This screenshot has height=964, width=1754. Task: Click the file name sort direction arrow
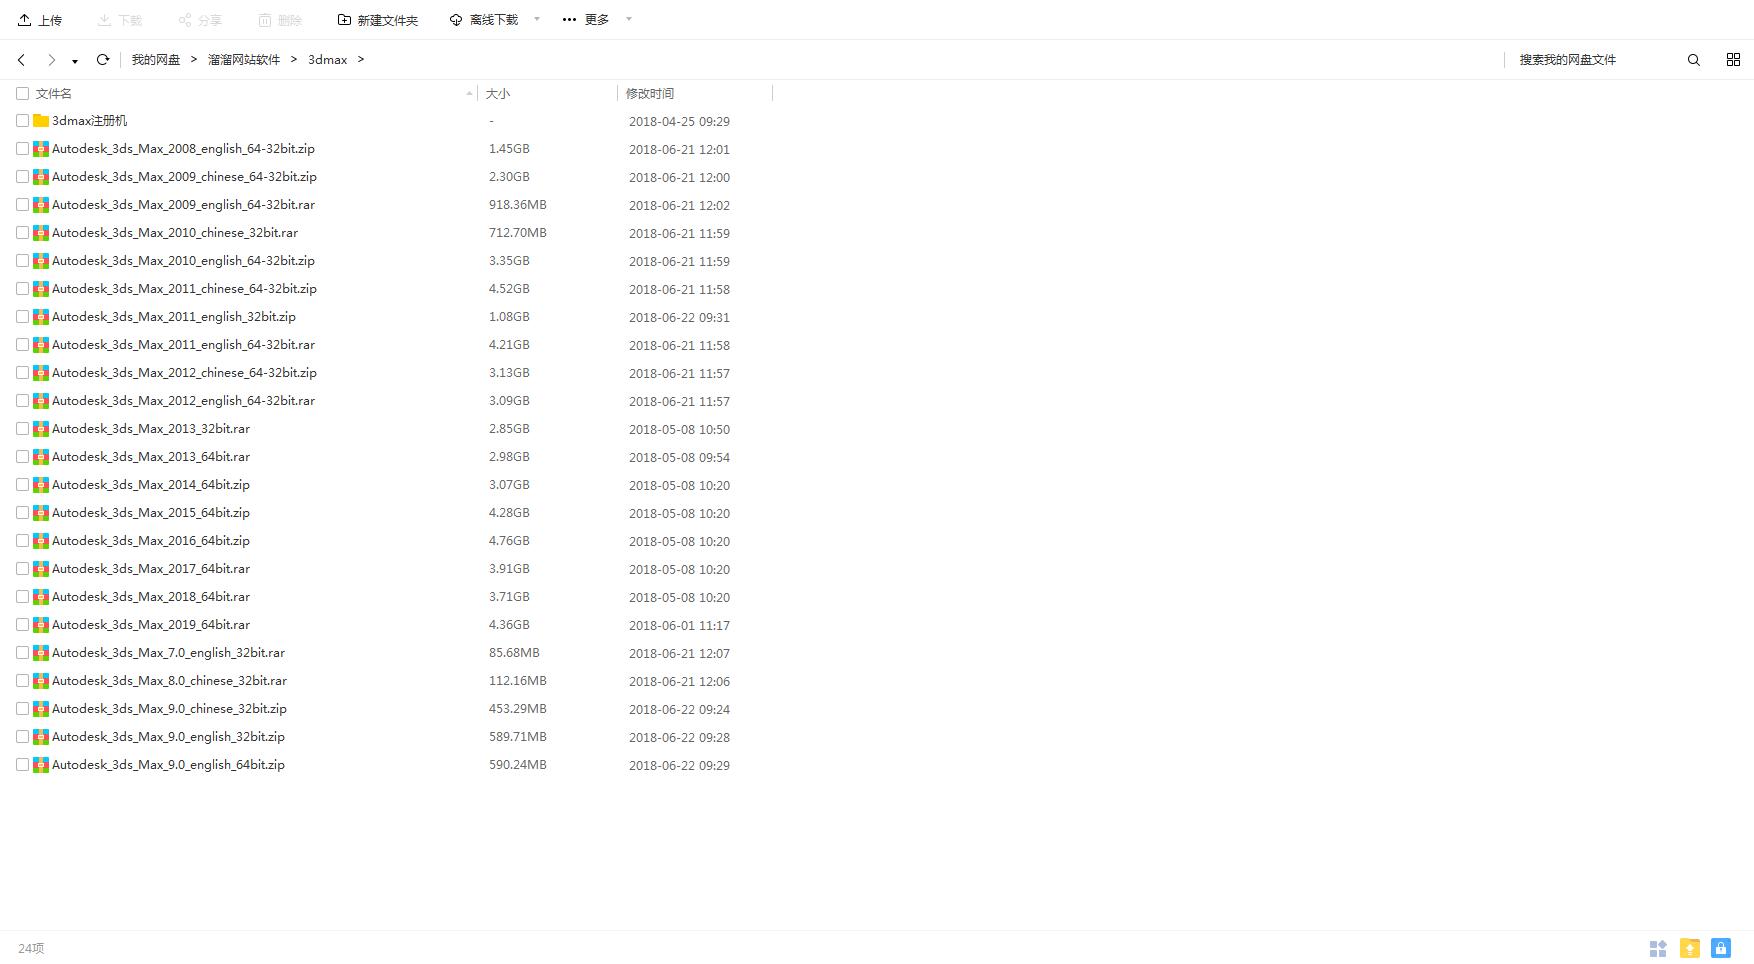point(469,94)
